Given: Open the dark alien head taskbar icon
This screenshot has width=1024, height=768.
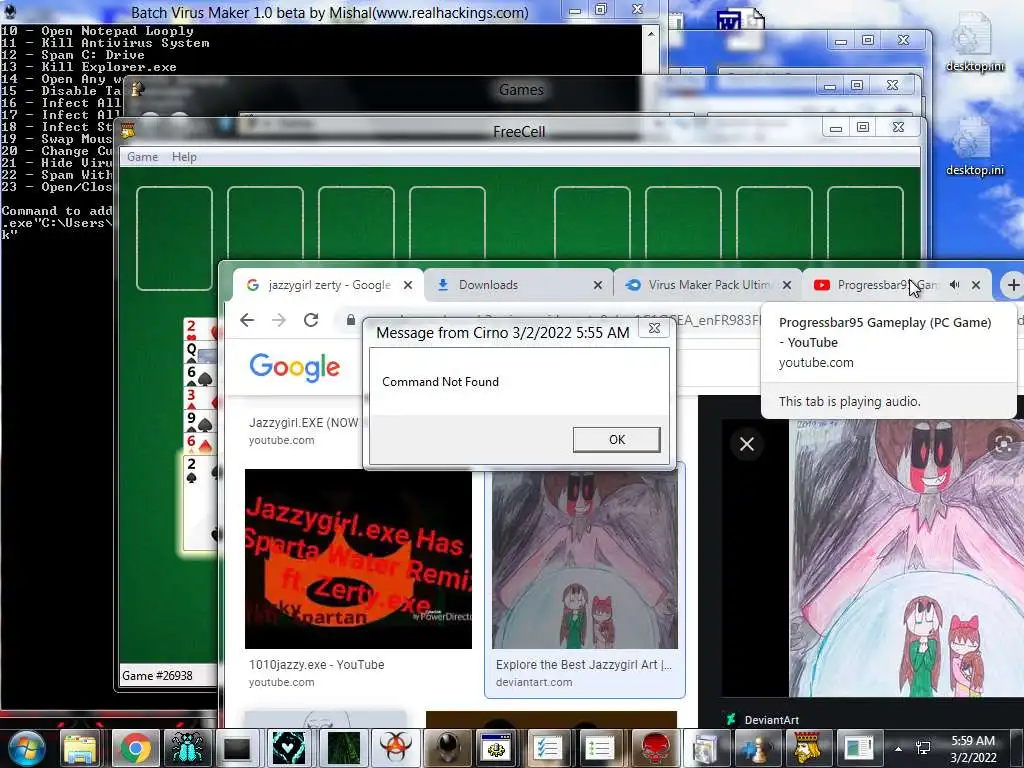Looking at the screenshot, I should point(448,748).
